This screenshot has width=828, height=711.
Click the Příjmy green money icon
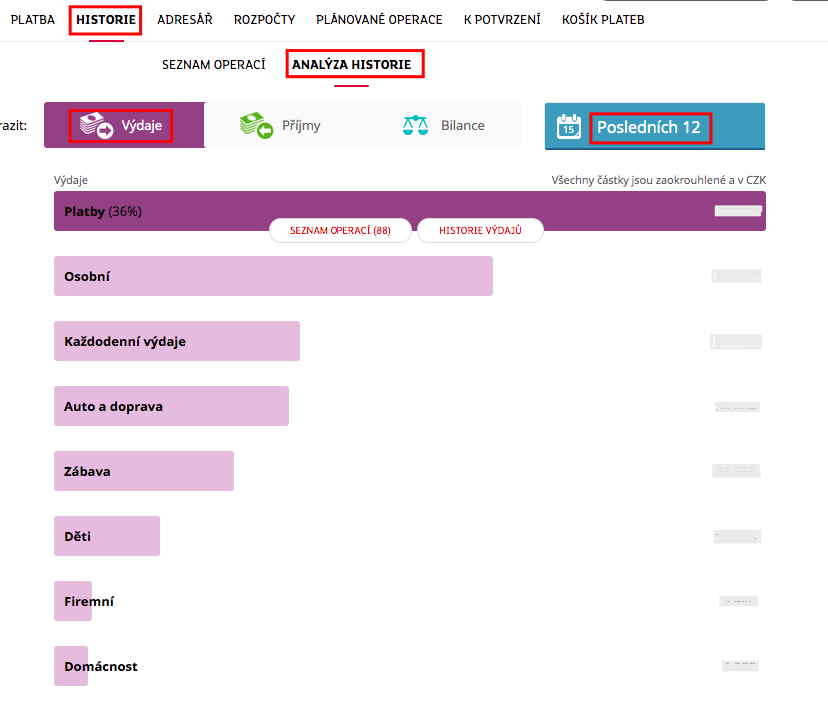(x=256, y=125)
